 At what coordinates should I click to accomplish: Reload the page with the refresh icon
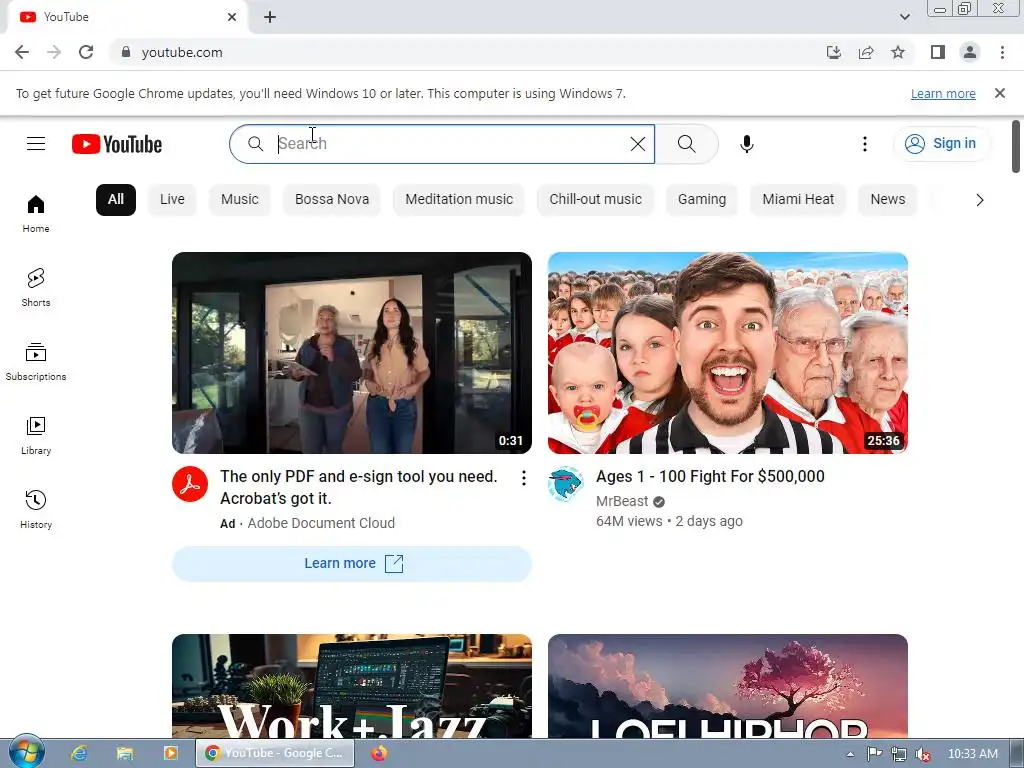(x=86, y=52)
